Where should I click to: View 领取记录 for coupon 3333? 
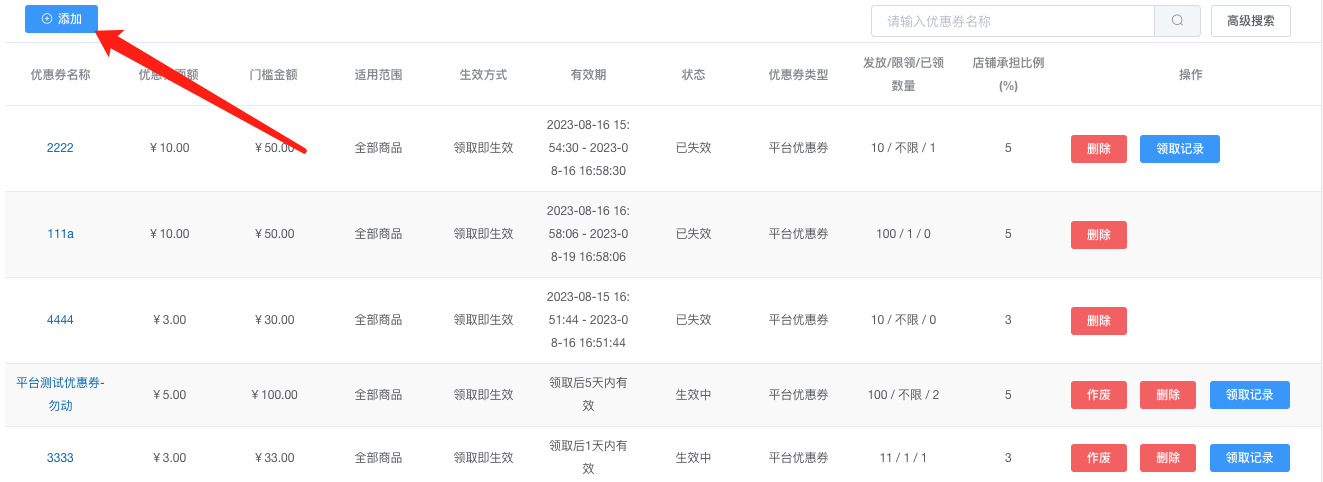(x=1249, y=458)
